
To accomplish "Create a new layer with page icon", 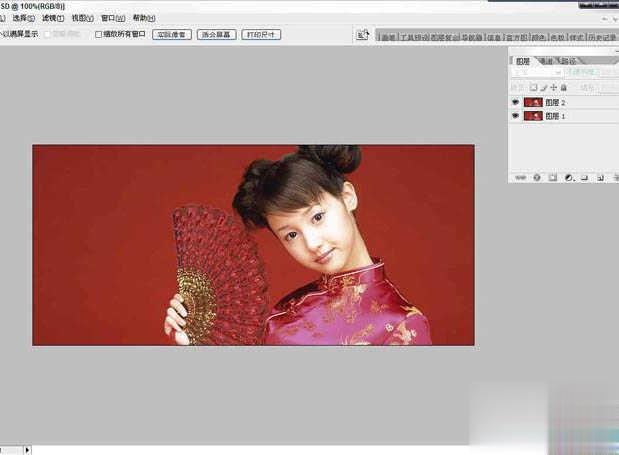I will [x=600, y=178].
